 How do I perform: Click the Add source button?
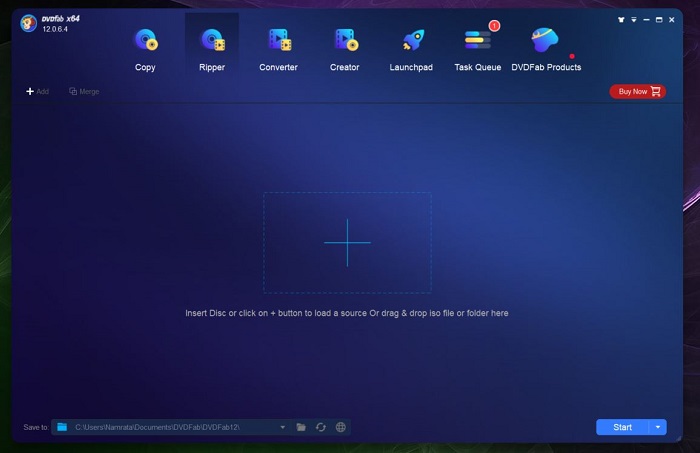38,91
